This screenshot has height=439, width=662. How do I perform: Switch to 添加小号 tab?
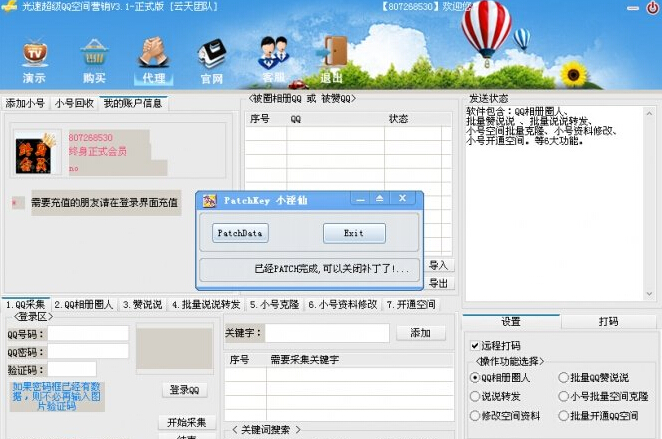(25, 103)
